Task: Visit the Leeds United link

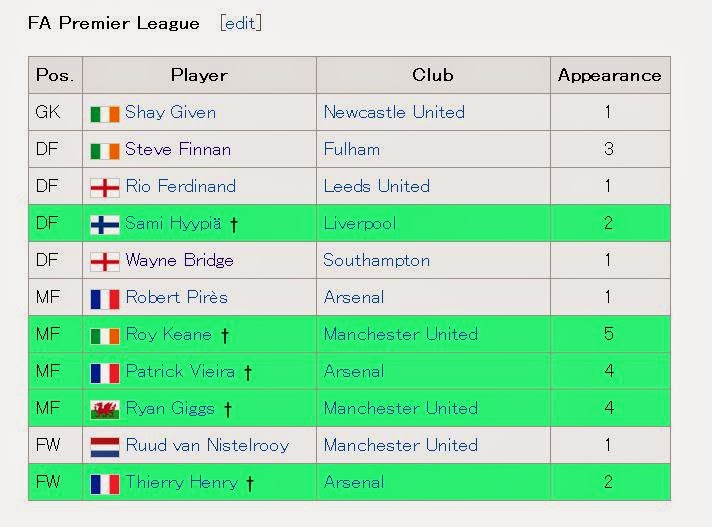Action: (376, 186)
